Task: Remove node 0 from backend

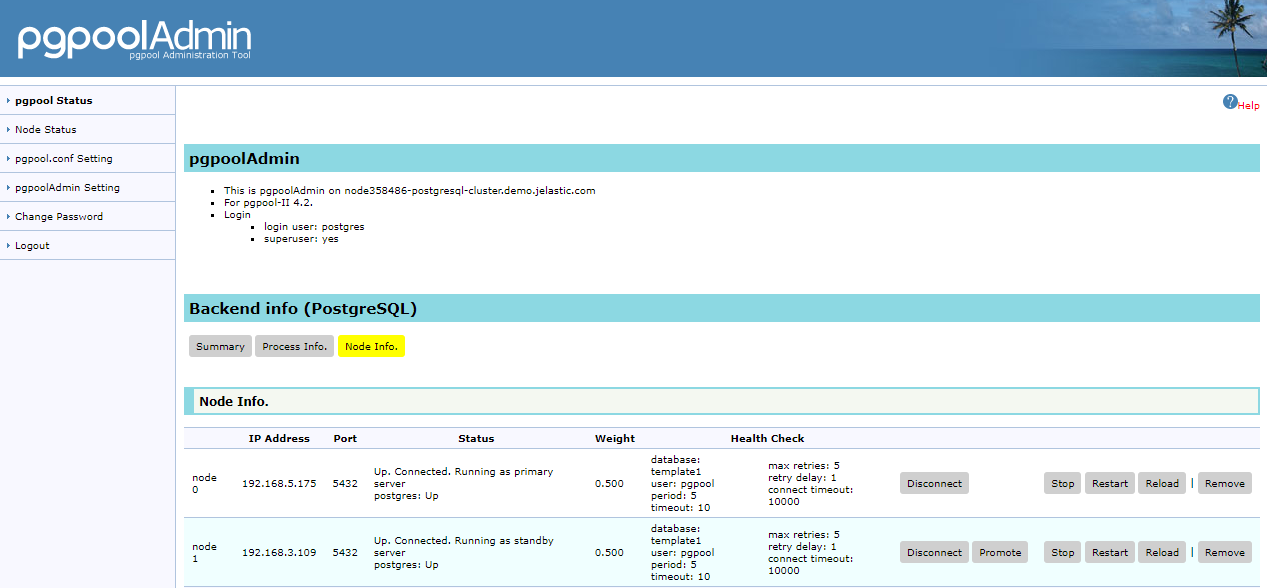Action: tap(1225, 483)
